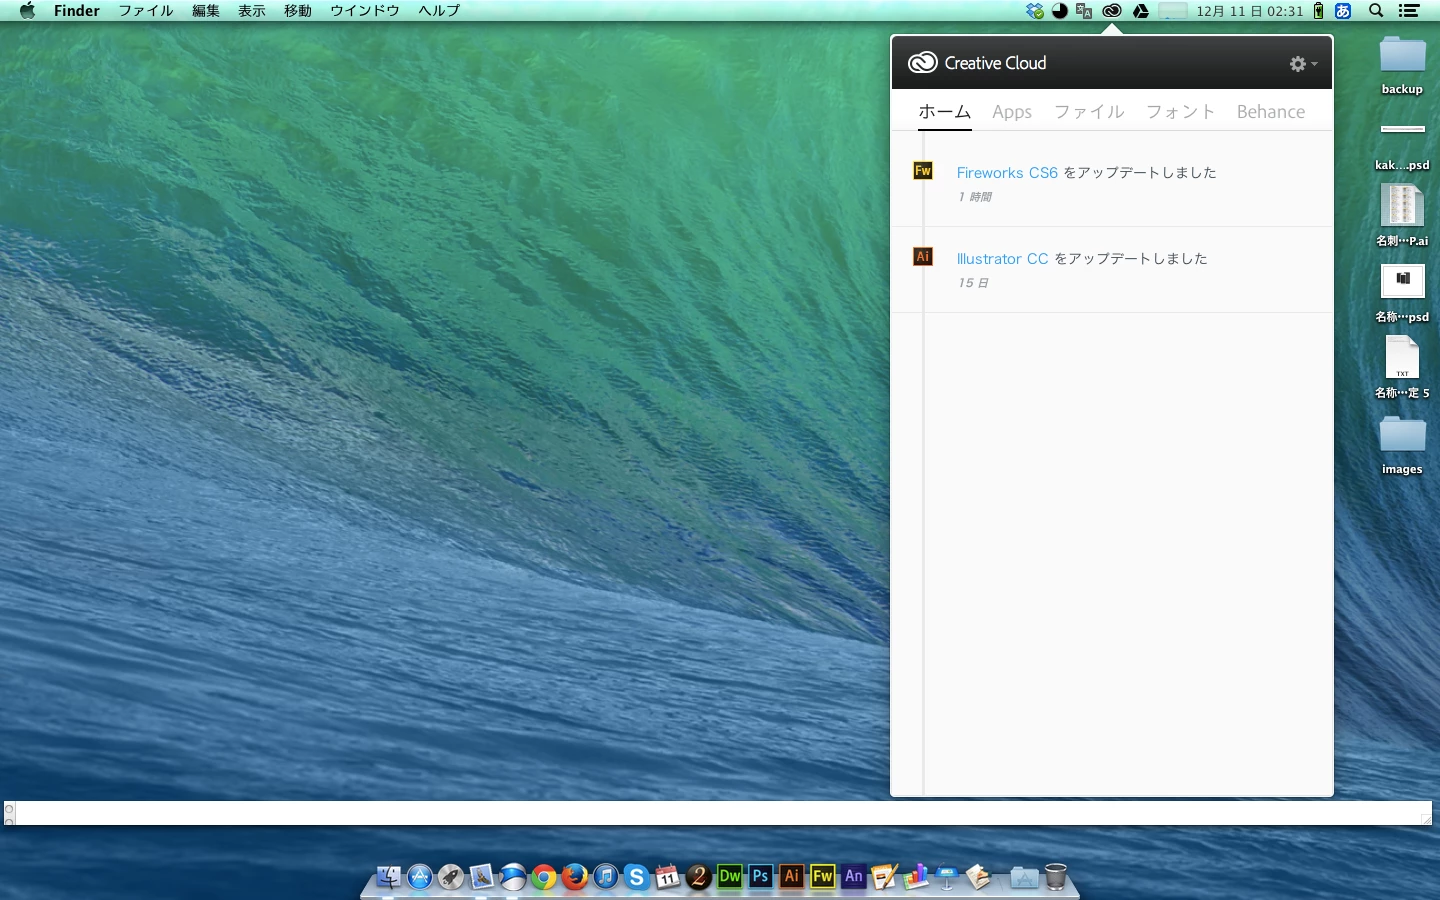The image size is (1440, 900).
Task: Open the ファイル menu in menu bar
Action: click(x=146, y=11)
